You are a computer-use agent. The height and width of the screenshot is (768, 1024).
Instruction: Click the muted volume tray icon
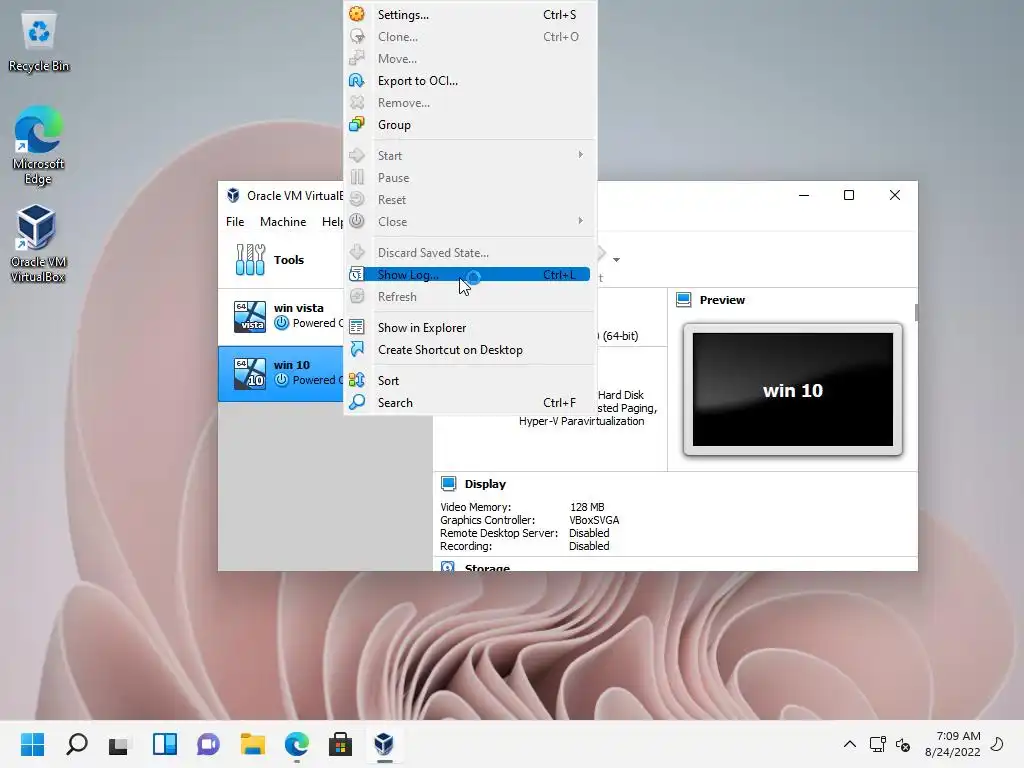pos(903,744)
